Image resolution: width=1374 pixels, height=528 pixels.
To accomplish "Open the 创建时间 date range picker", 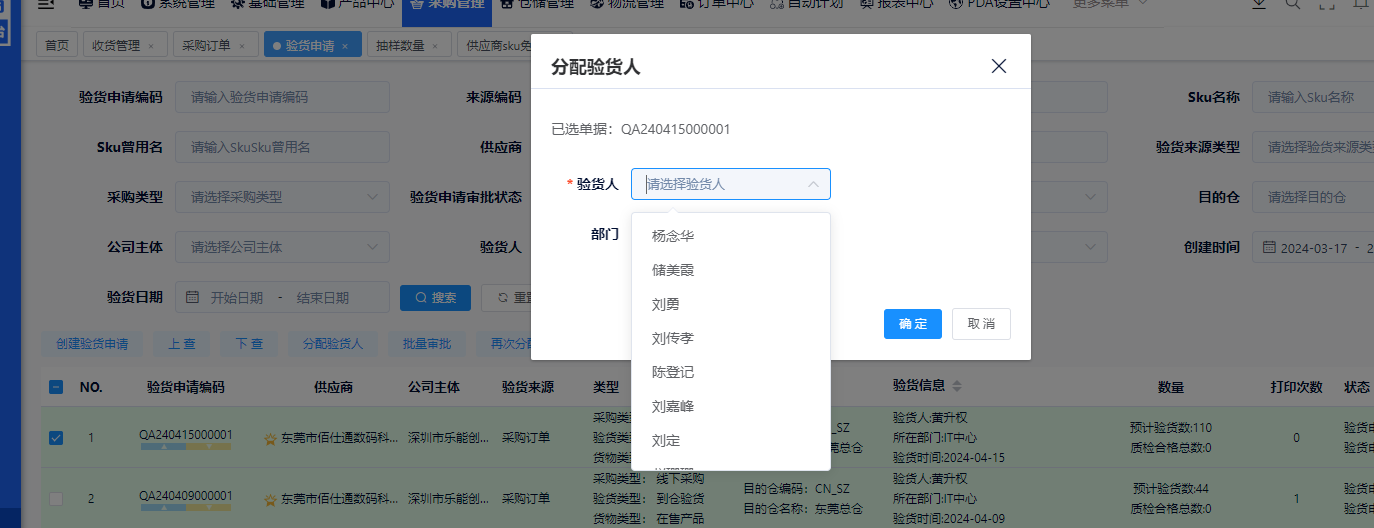I will click(1313, 247).
